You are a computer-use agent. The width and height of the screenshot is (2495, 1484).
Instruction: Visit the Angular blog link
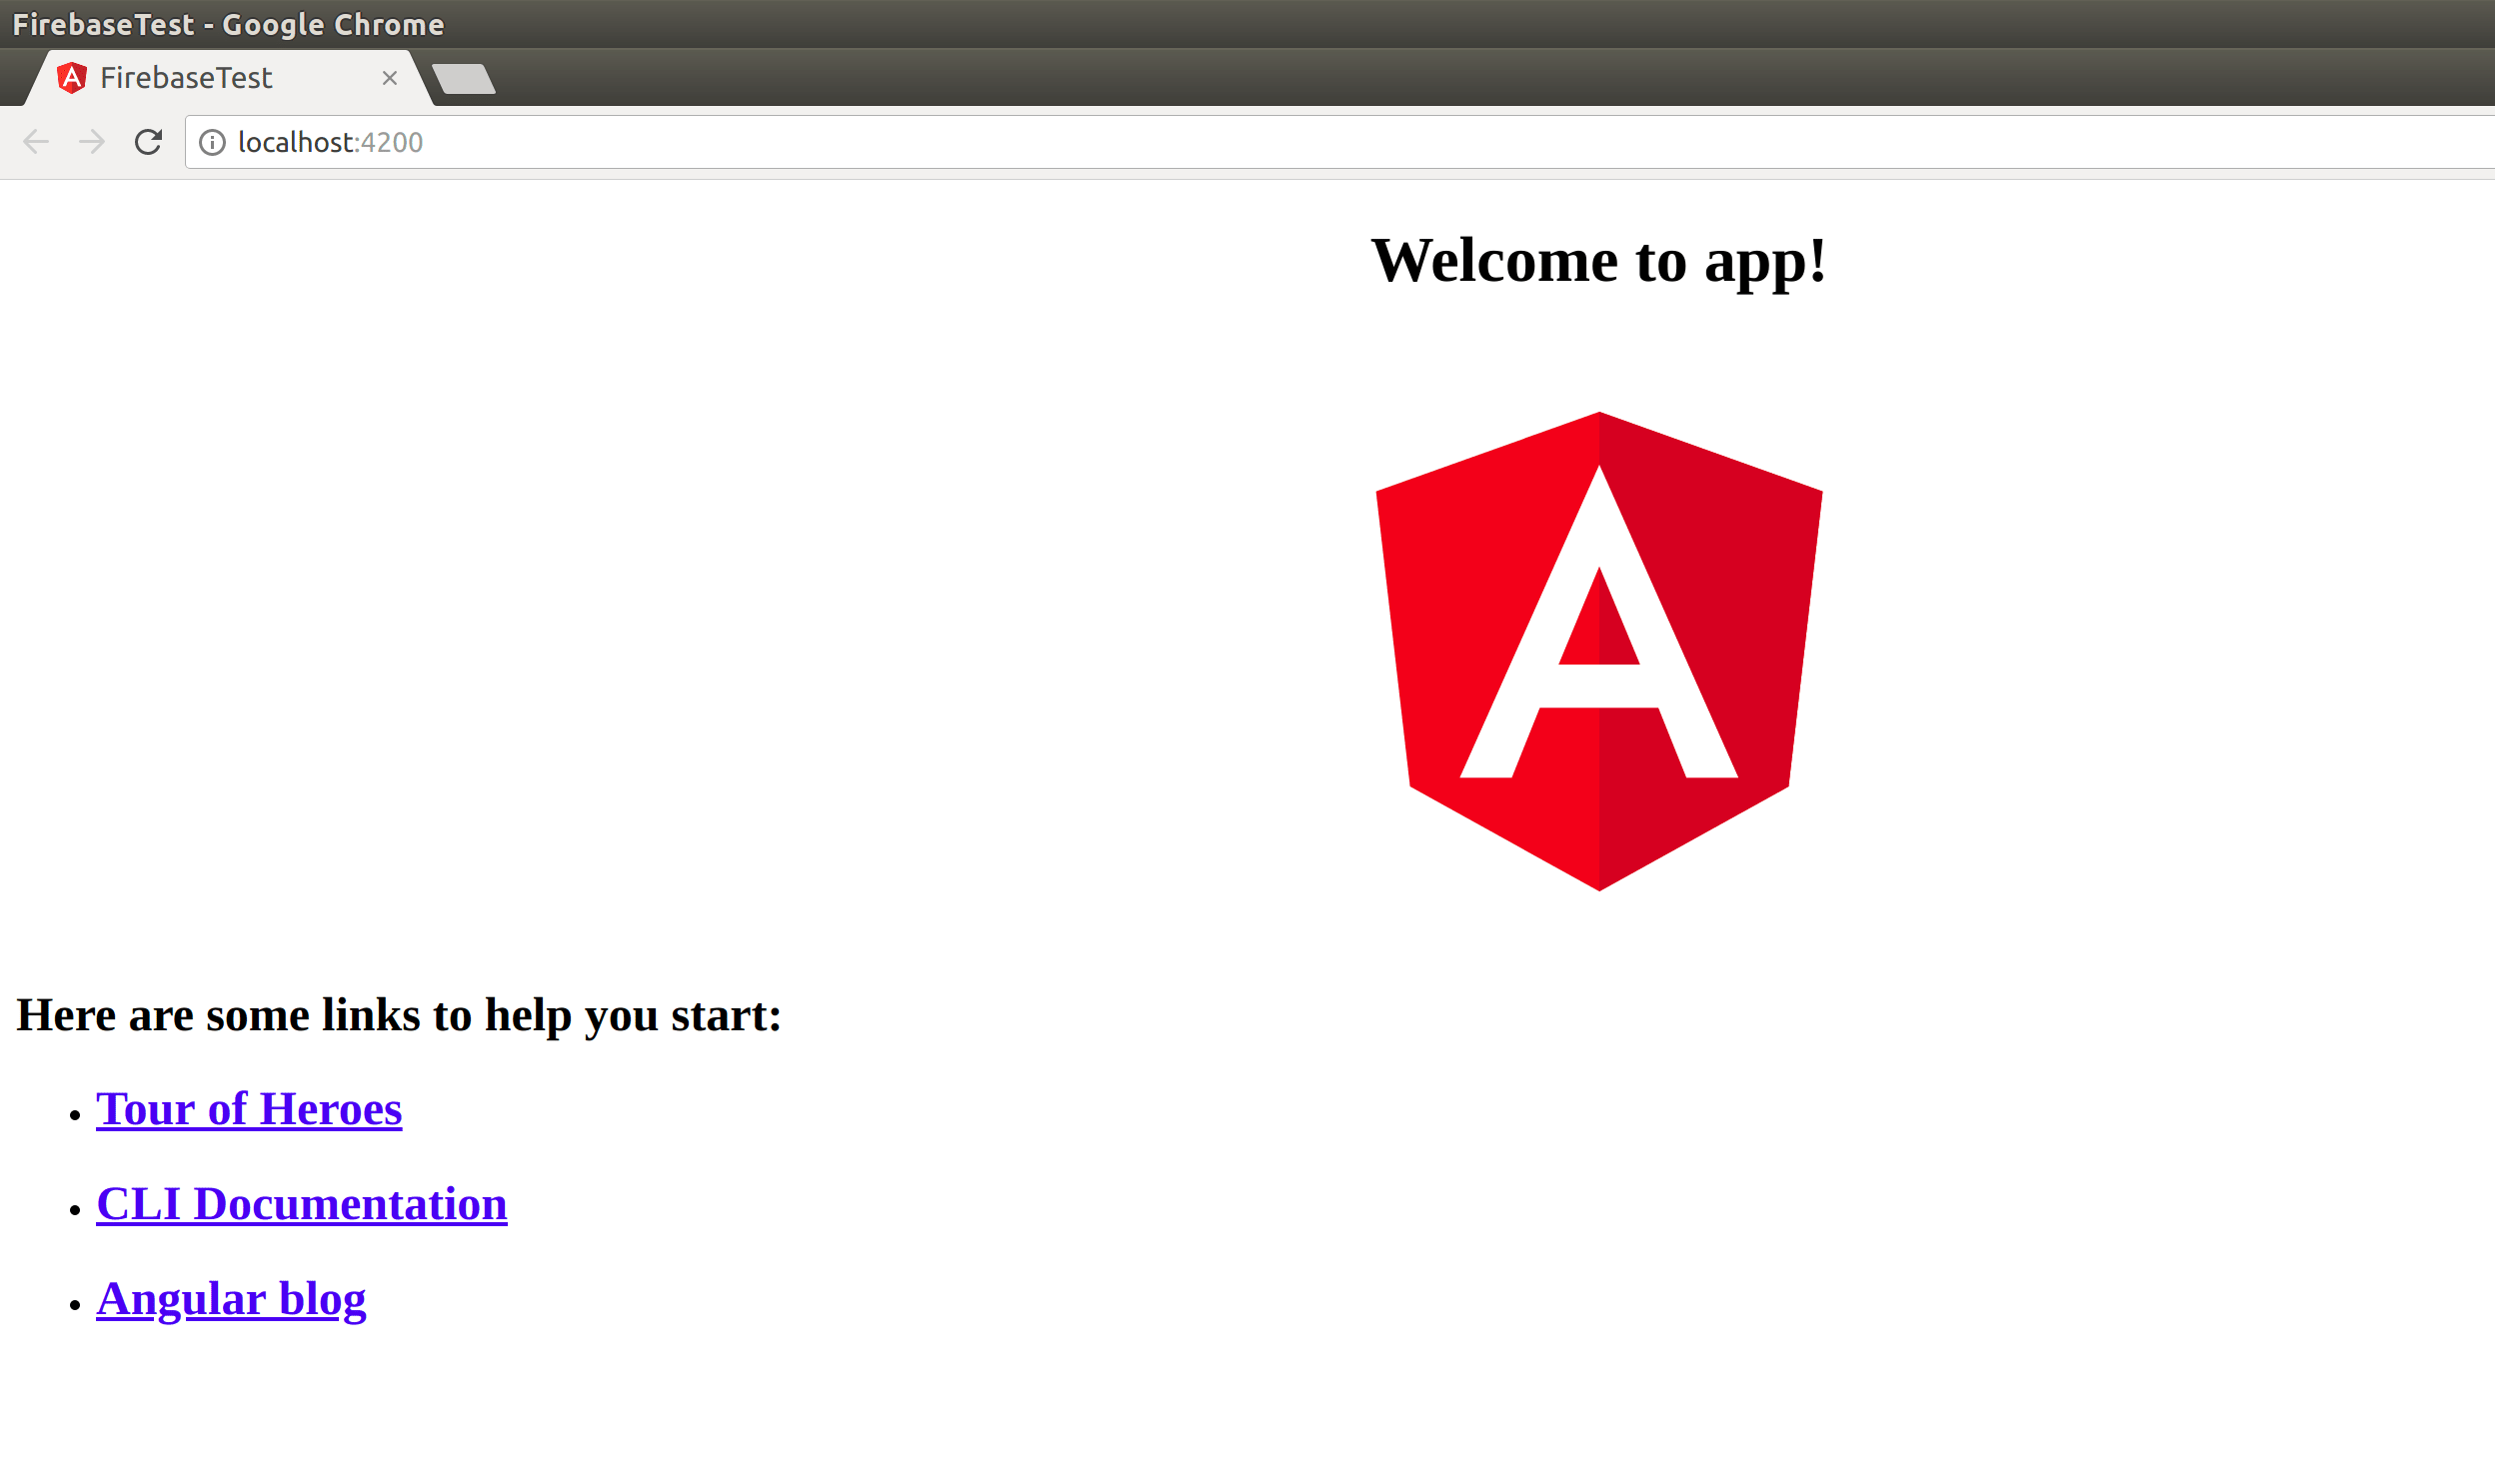pyautogui.click(x=231, y=1299)
